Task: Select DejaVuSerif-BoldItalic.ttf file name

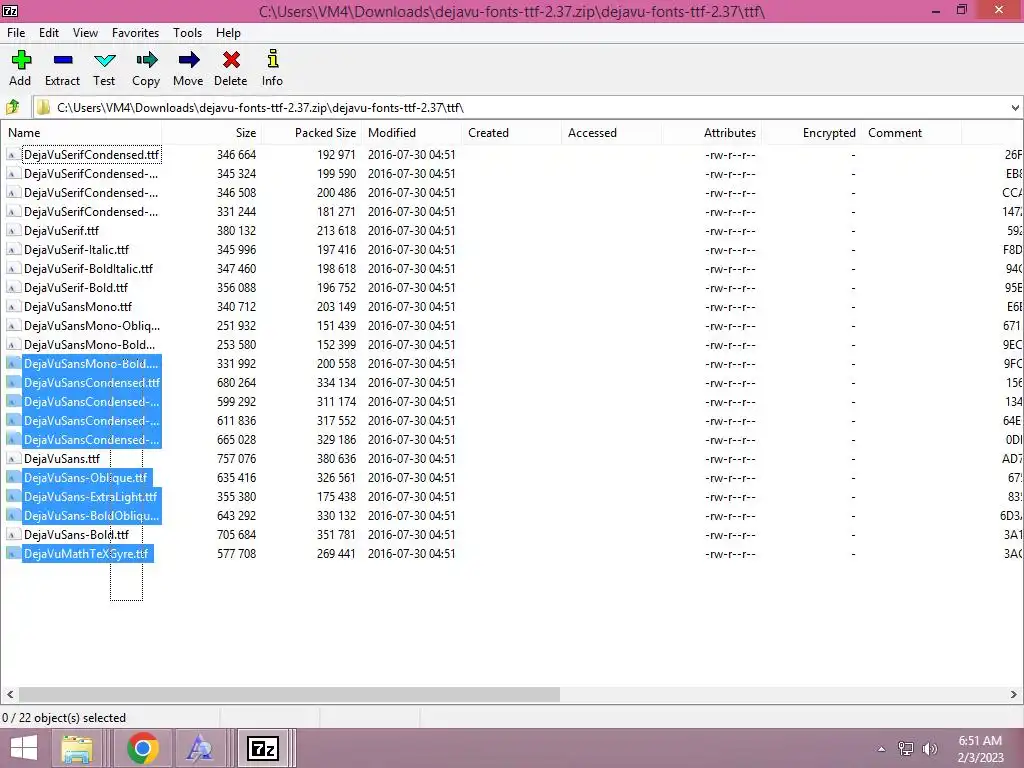Action: click(x=88, y=268)
